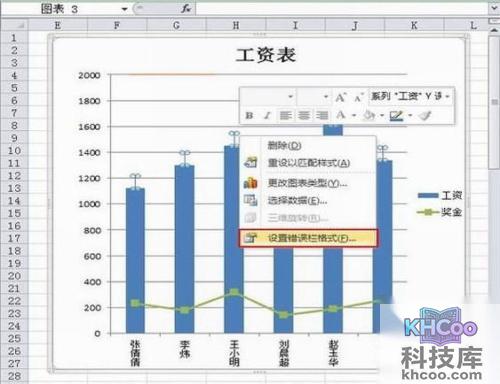
Task: Click the 奖金 legend label
Action: point(452,212)
